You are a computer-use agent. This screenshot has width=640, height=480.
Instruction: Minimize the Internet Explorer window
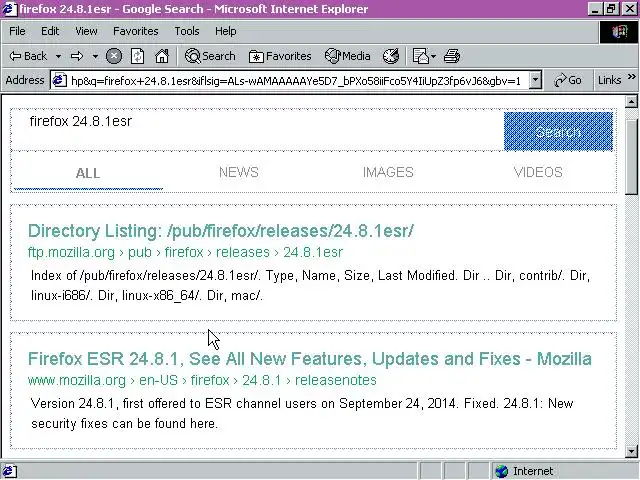coord(595,9)
